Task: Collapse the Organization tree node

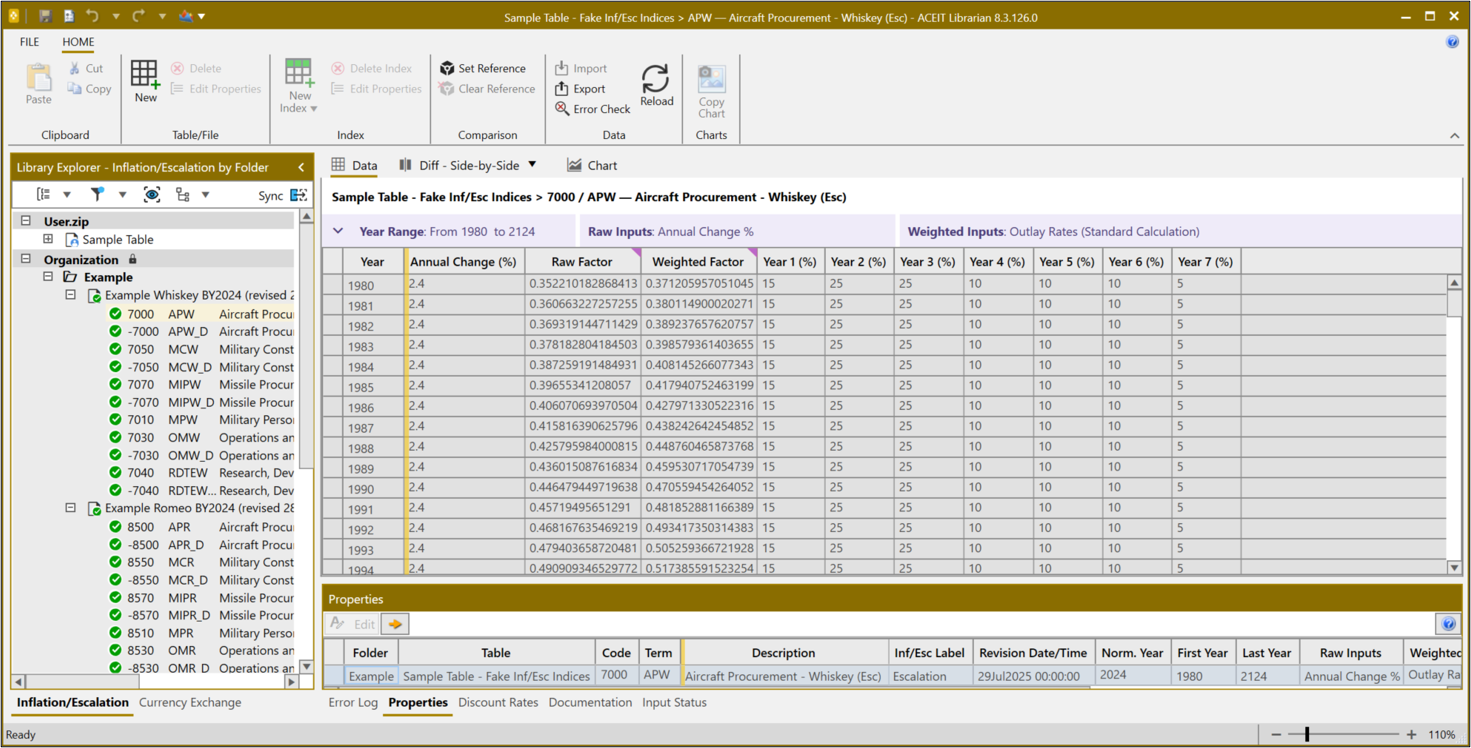Action: [26, 259]
